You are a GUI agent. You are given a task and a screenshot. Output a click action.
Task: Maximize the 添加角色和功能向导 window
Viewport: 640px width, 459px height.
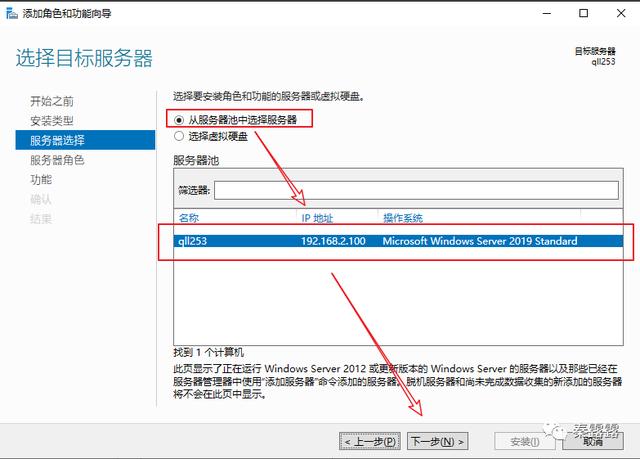[x=584, y=13]
